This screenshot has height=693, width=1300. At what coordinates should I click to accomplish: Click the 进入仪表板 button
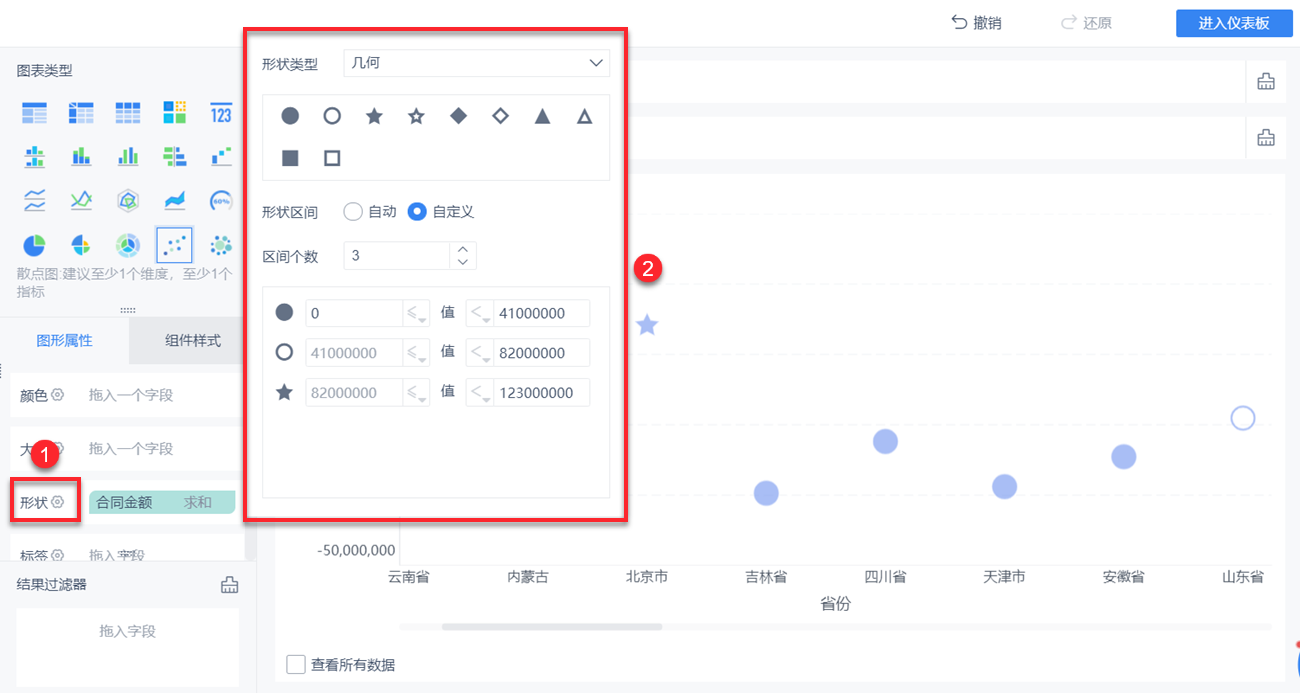(x=1234, y=23)
